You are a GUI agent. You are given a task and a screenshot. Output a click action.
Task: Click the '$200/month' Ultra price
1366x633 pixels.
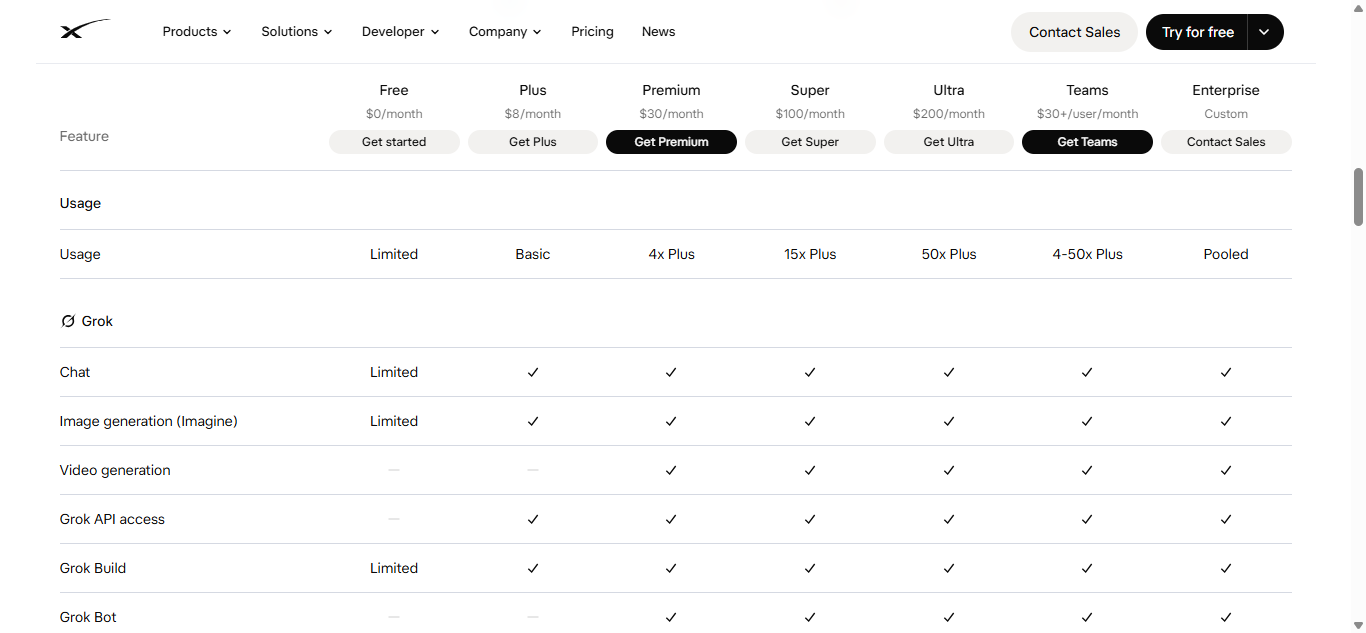coord(949,114)
